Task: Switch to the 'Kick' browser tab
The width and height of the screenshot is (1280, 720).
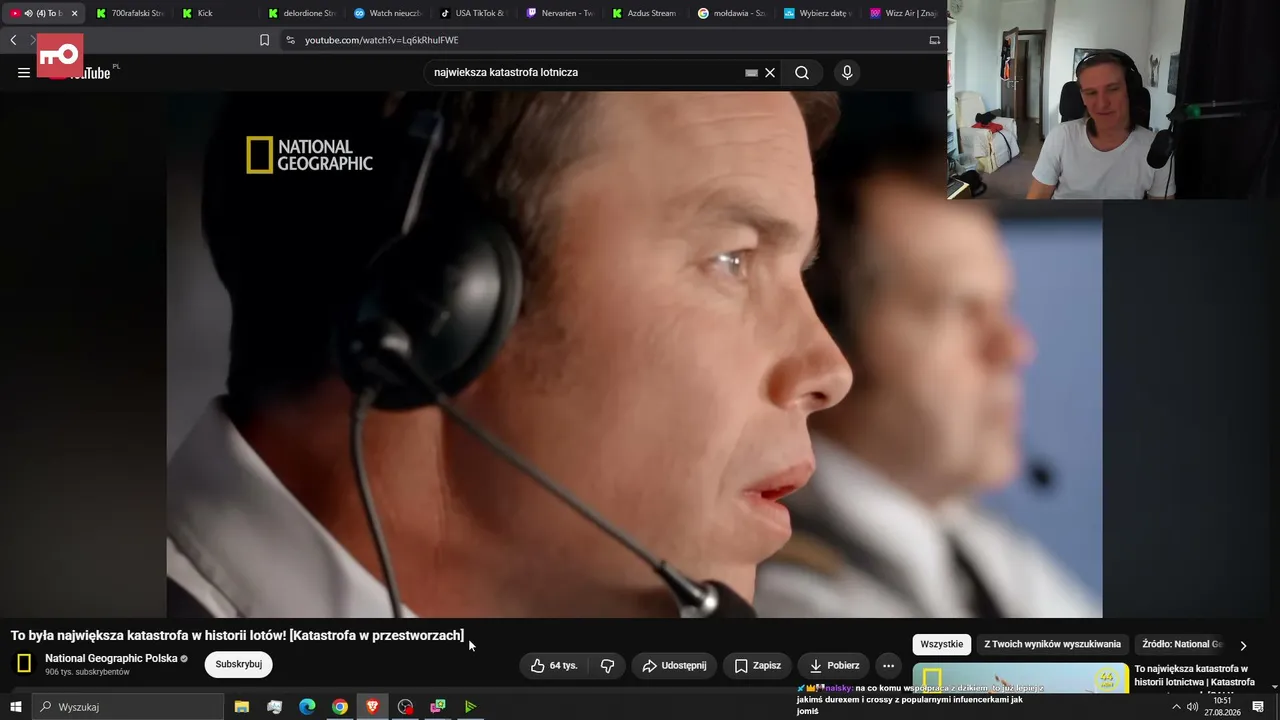Action: point(215,13)
